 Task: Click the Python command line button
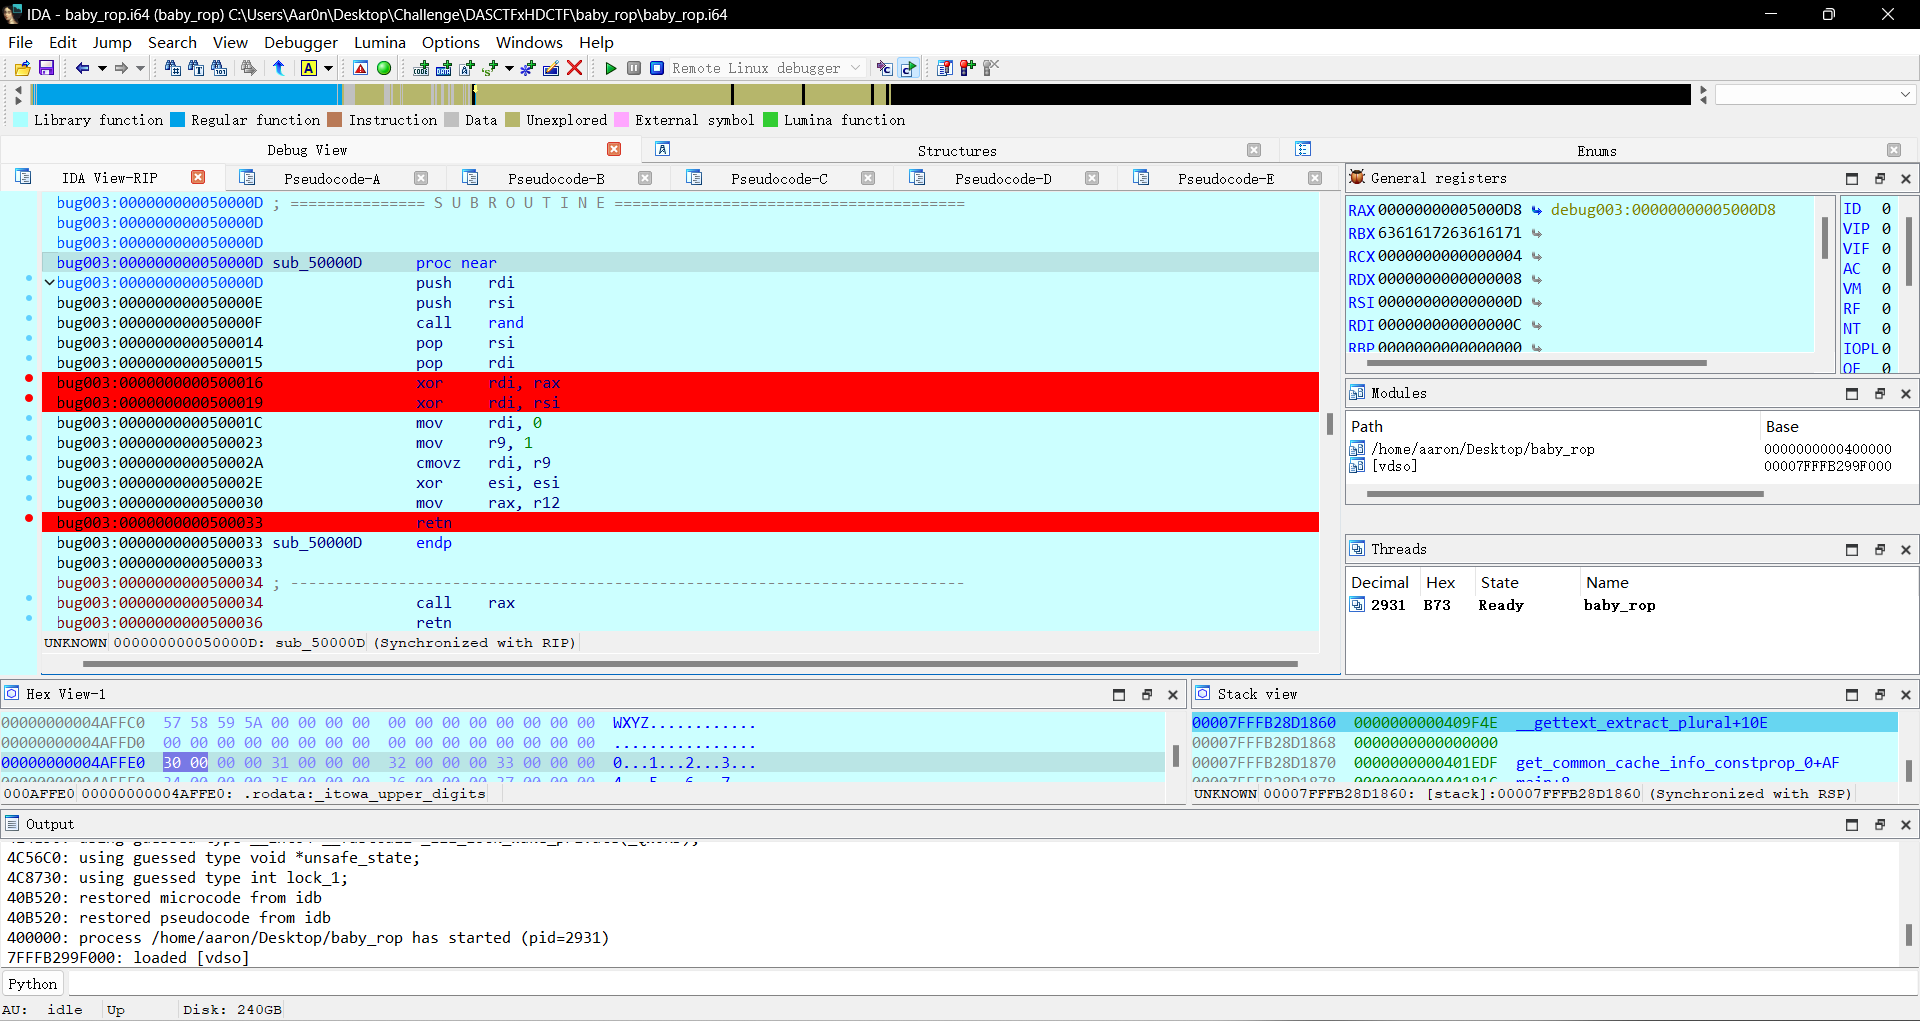point(33,984)
